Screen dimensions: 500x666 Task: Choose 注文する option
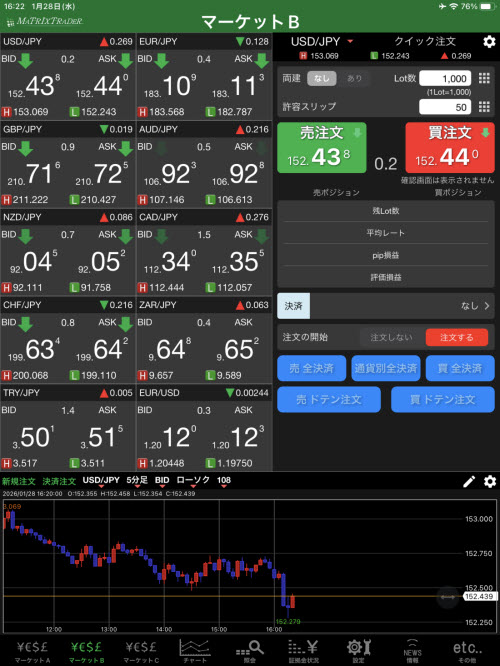[457, 338]
